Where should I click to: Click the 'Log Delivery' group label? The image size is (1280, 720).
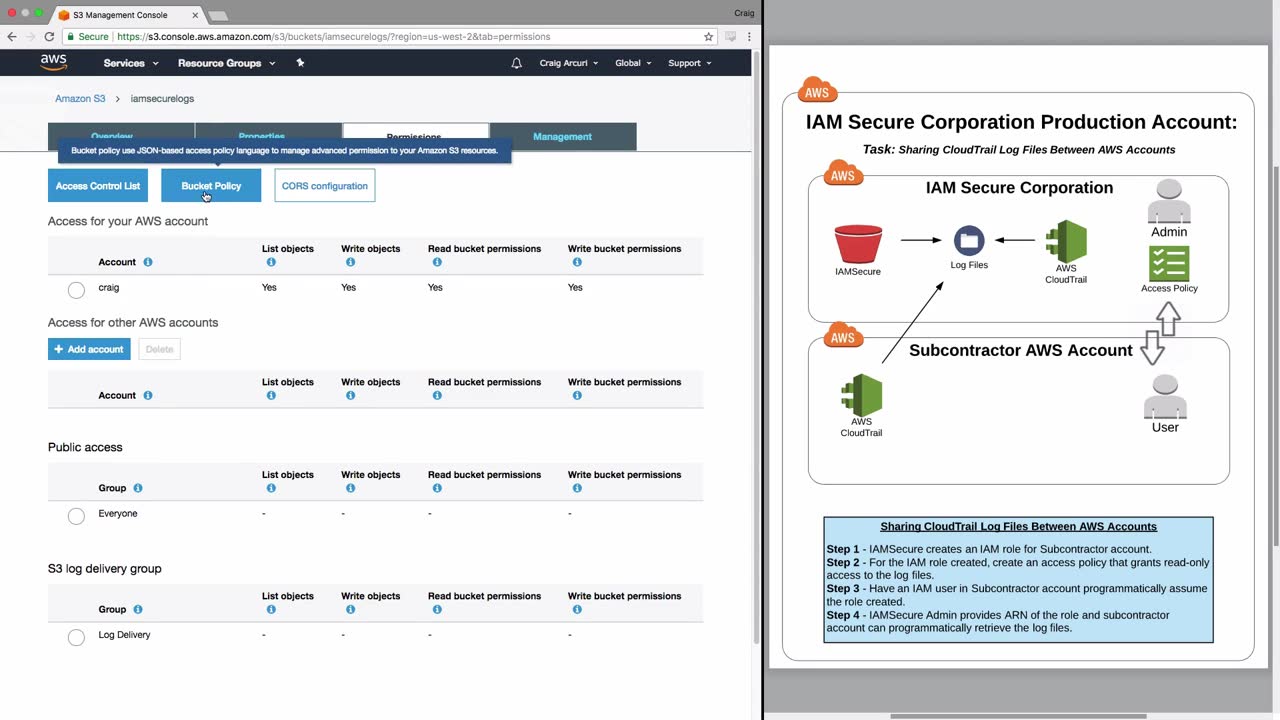point(124,635)
